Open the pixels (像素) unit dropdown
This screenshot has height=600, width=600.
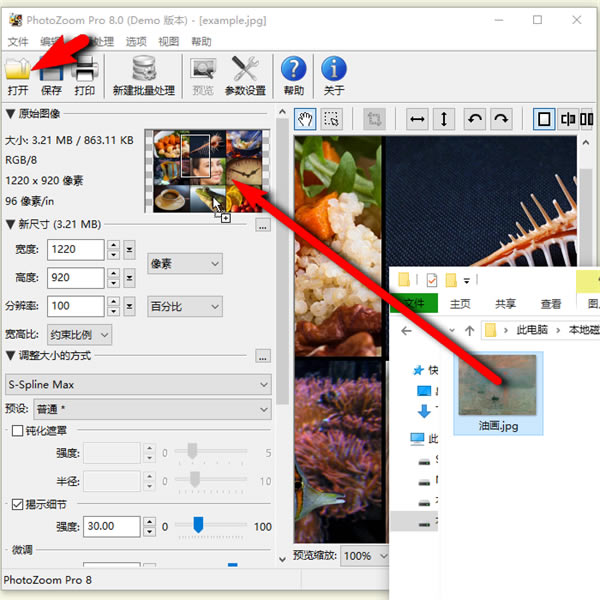point(185,264)
